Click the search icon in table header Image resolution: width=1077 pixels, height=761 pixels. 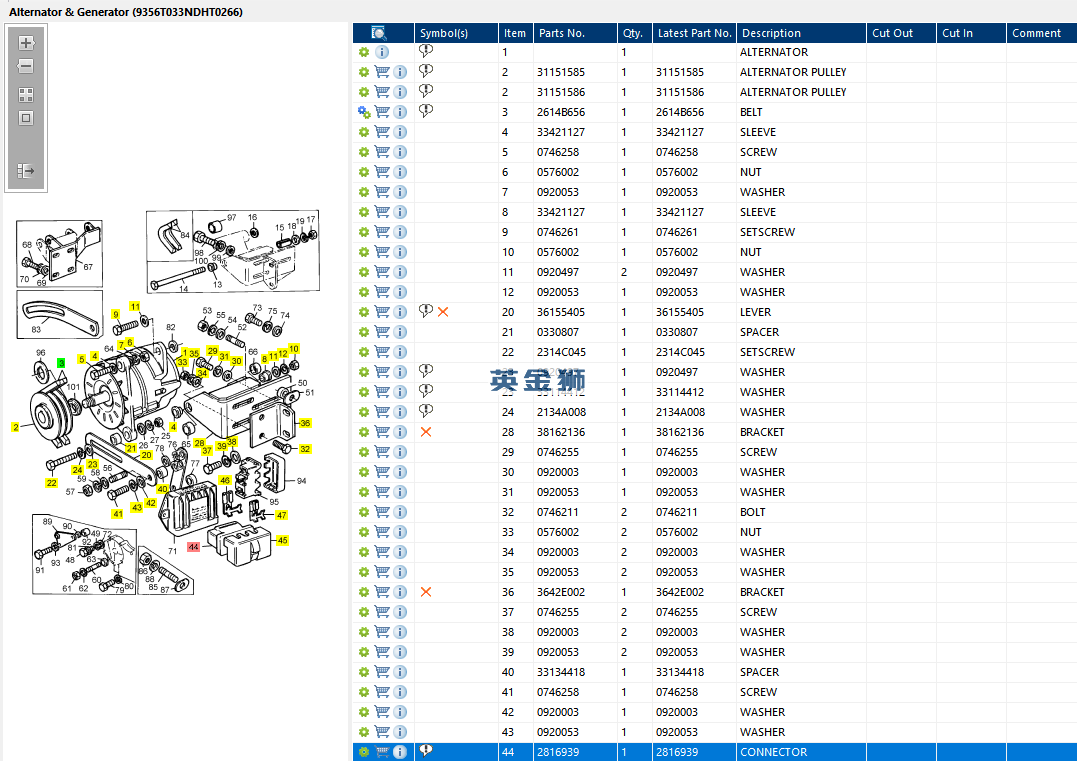(x=379, y=33)
